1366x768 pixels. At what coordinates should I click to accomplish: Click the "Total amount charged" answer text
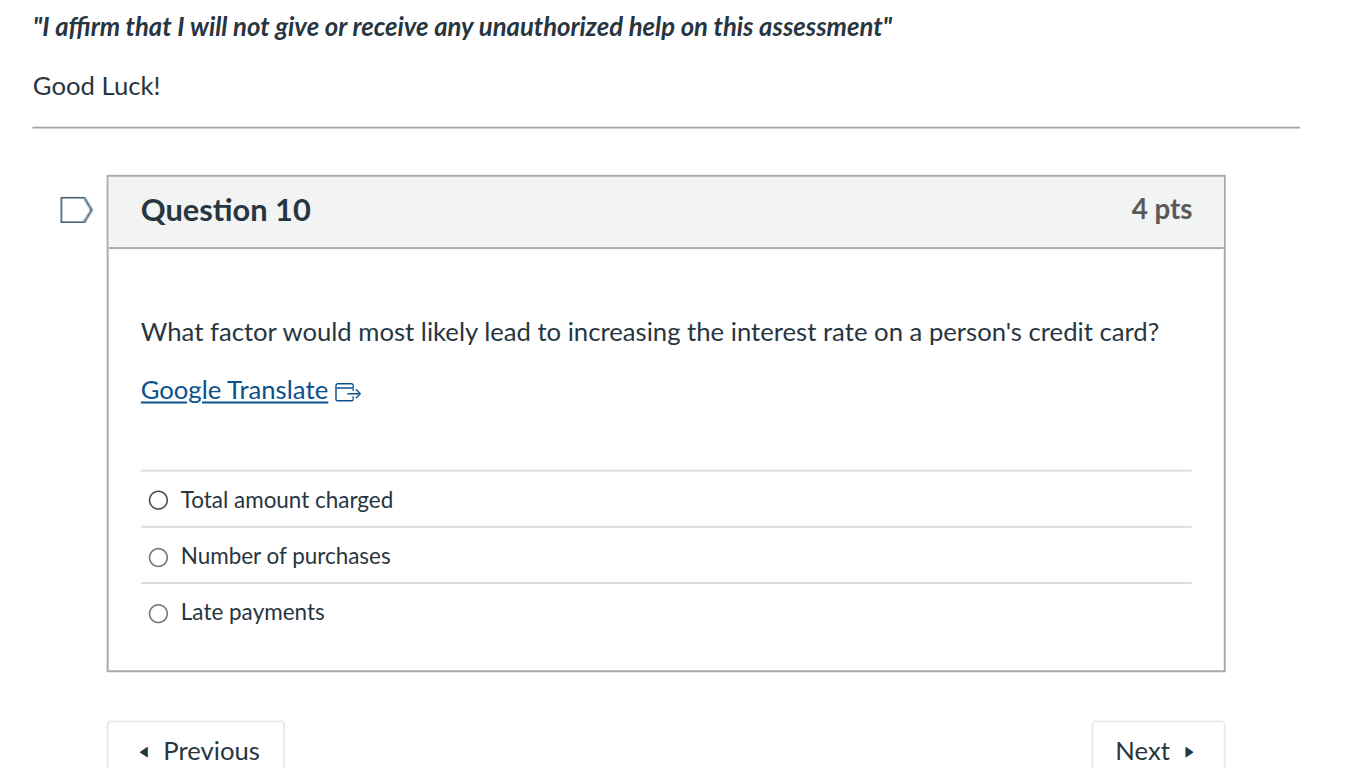[x=286, y=499]
